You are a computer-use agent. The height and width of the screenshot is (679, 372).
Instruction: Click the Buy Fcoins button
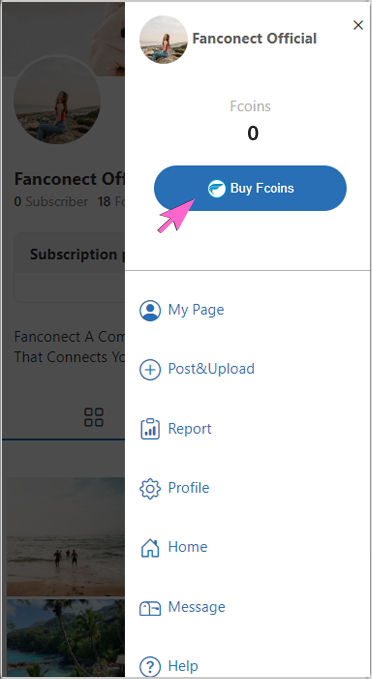[250, 188]
